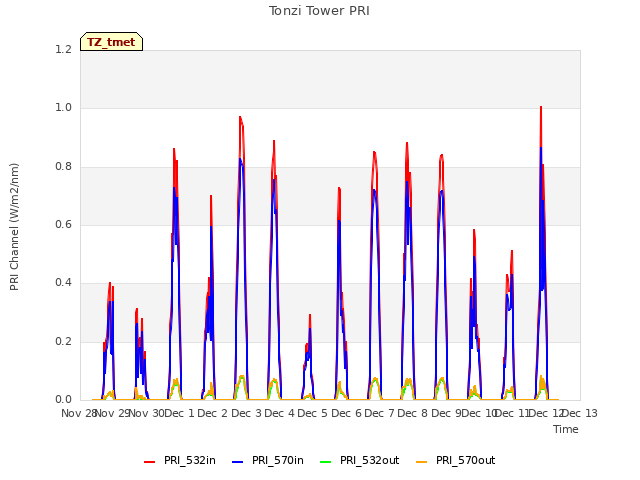The width and height of the screenshot is (640, 480).
Task: Click the green PRI_532out legend swatch
Action: tap(326, 462)
